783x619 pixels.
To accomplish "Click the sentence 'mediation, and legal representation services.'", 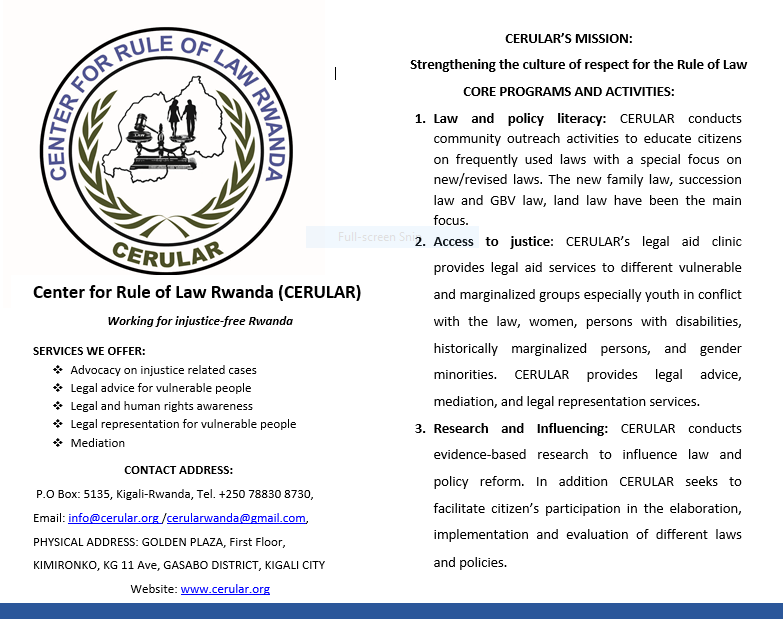I will click(567, 402).
